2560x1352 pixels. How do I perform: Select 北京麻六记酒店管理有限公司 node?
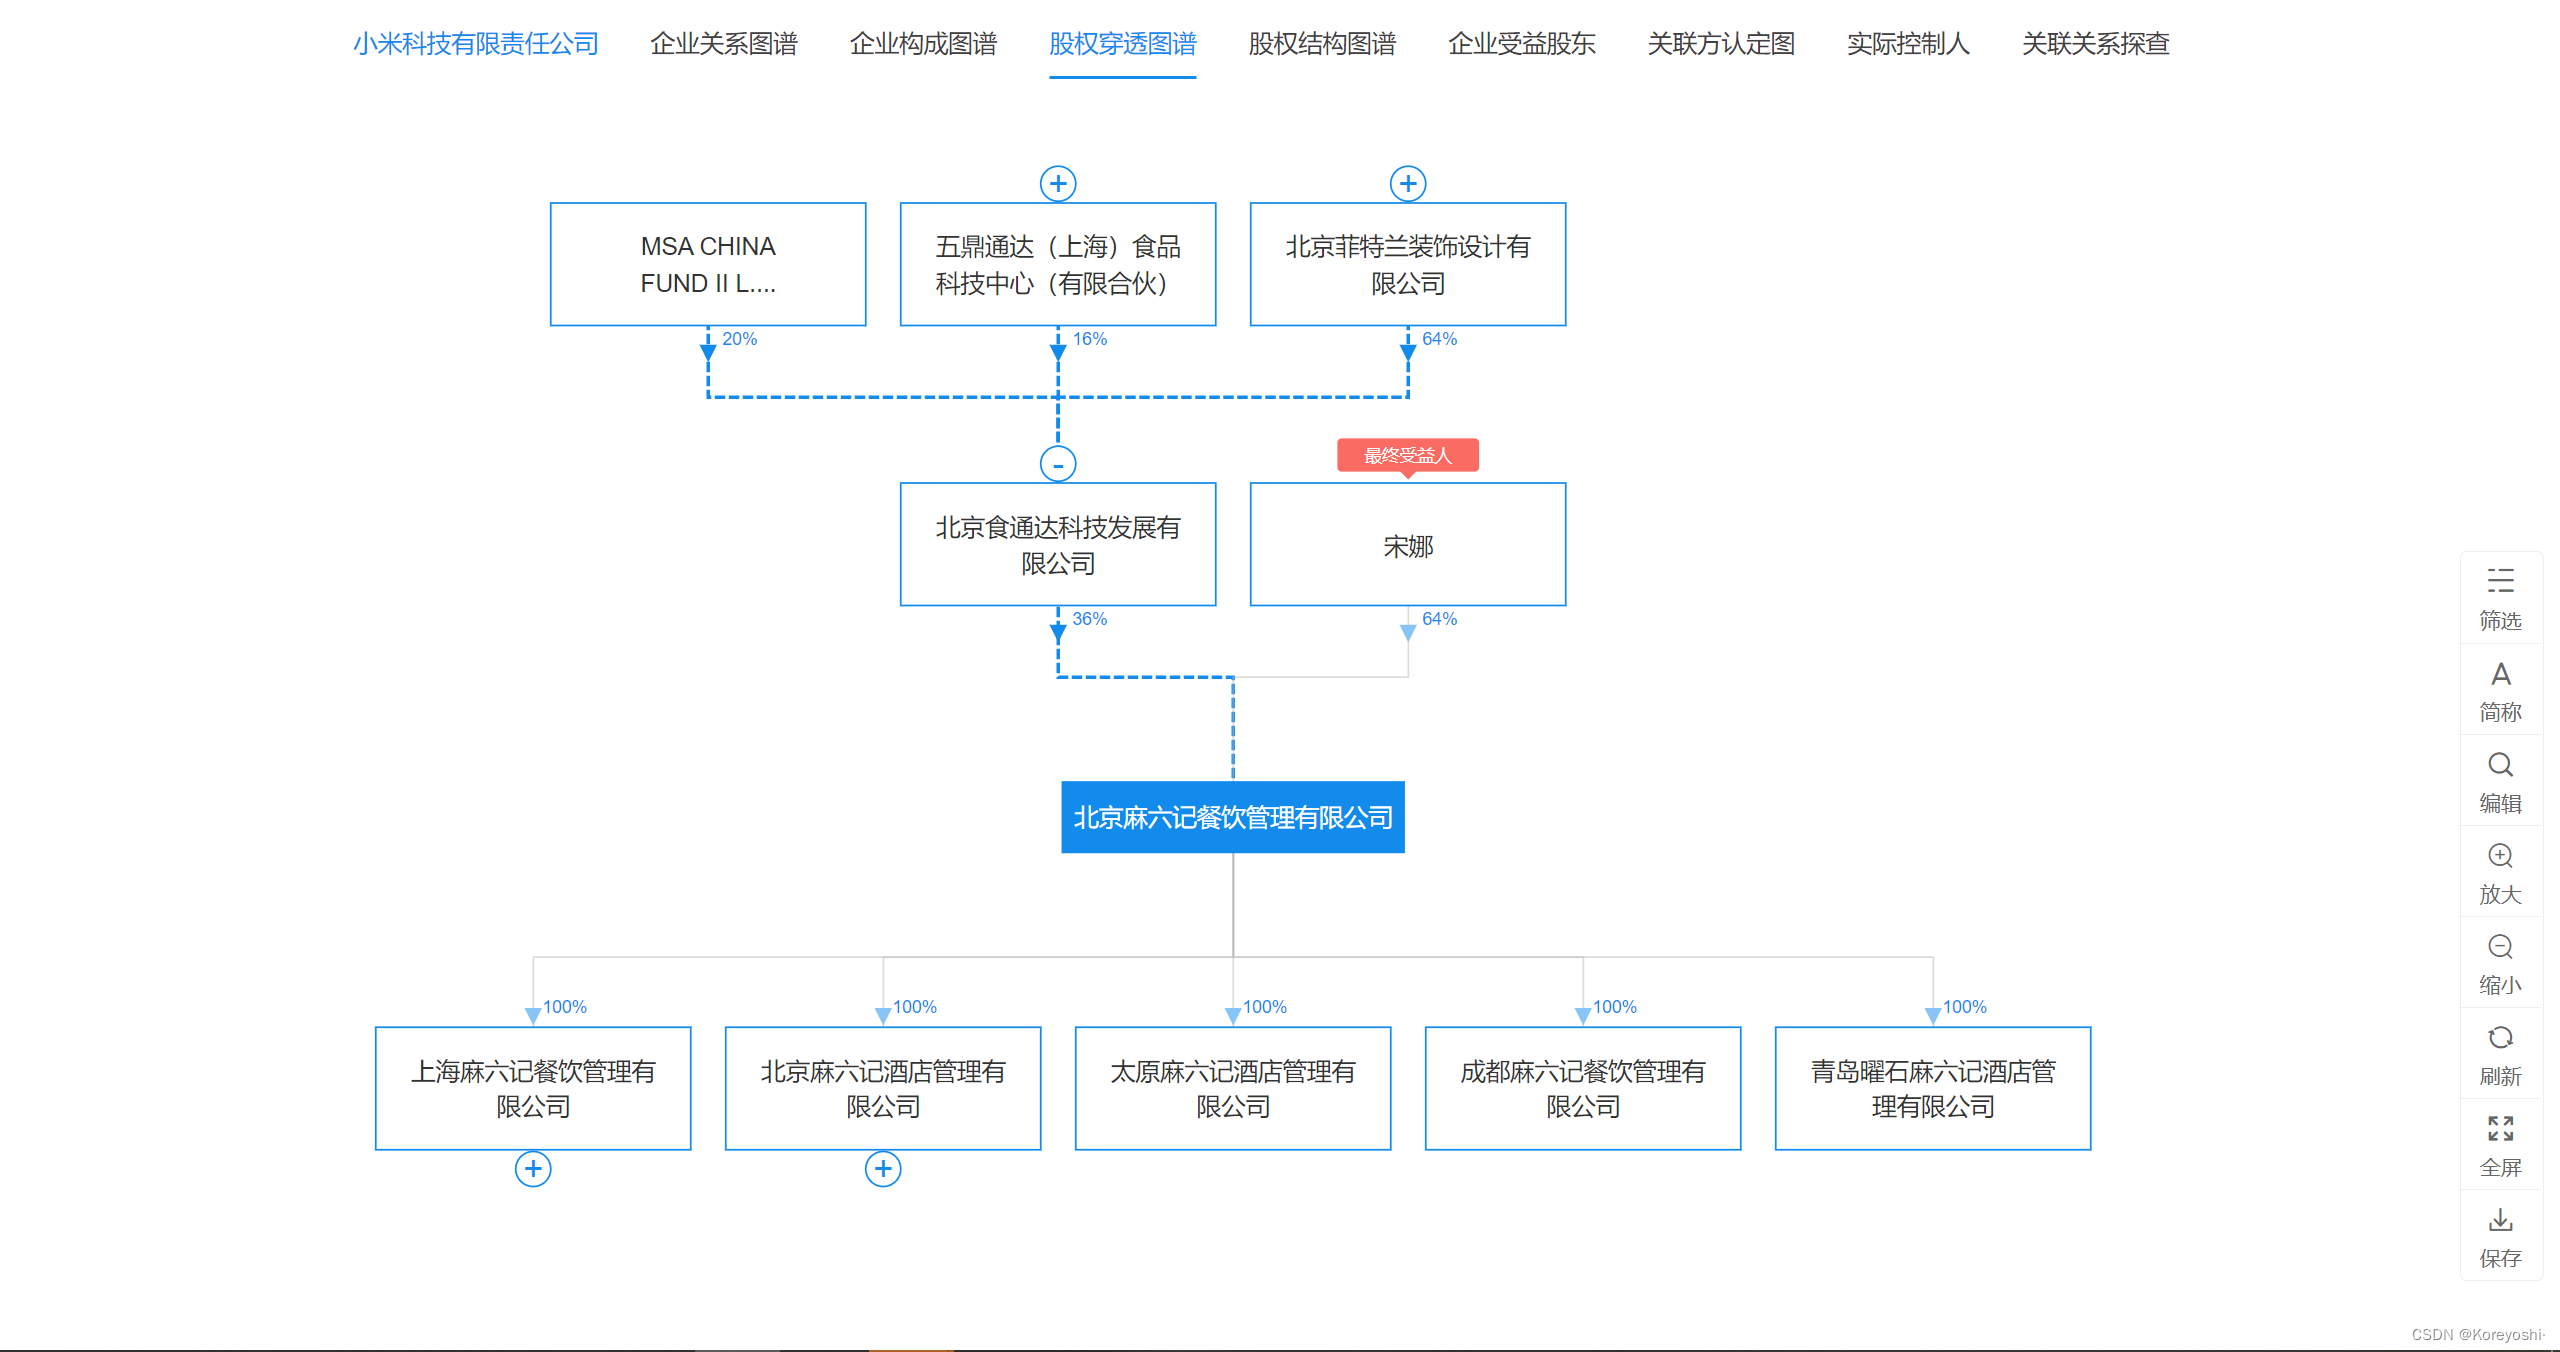883,1088
